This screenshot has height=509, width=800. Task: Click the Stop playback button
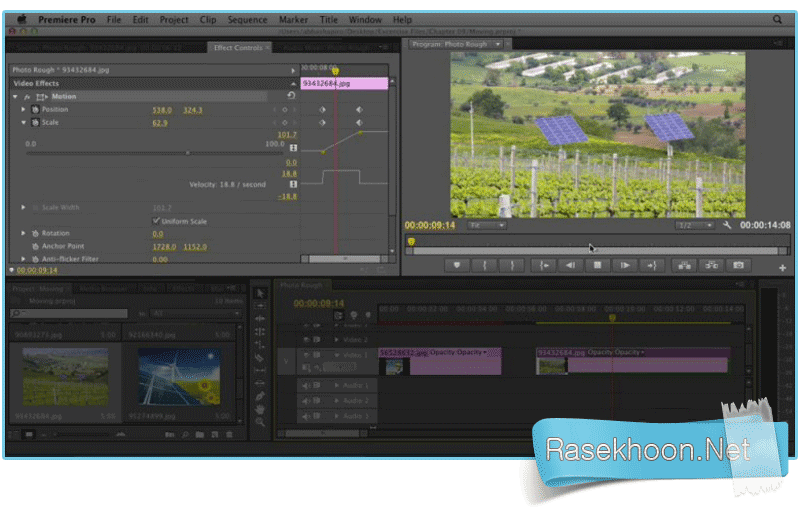(x=597, y=265)
